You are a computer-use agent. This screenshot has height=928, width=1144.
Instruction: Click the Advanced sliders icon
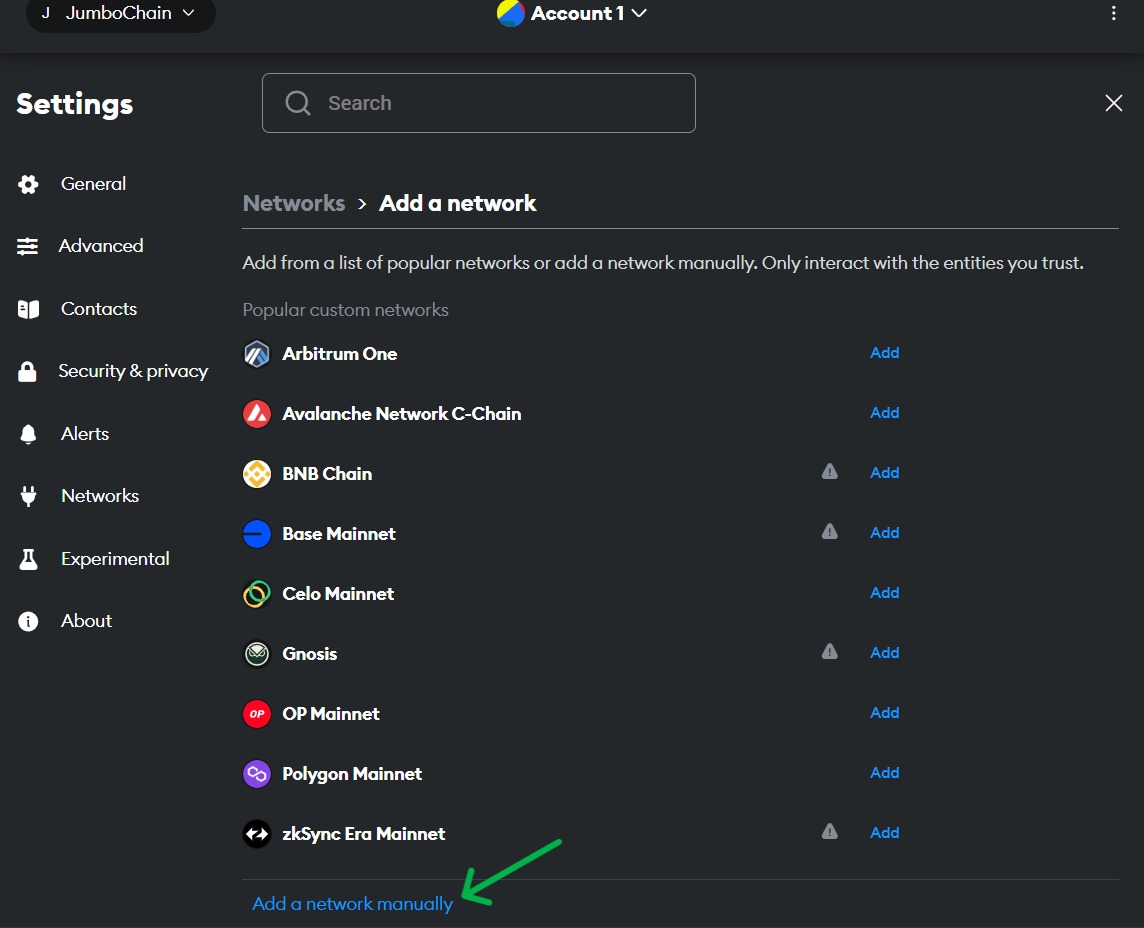28,247
